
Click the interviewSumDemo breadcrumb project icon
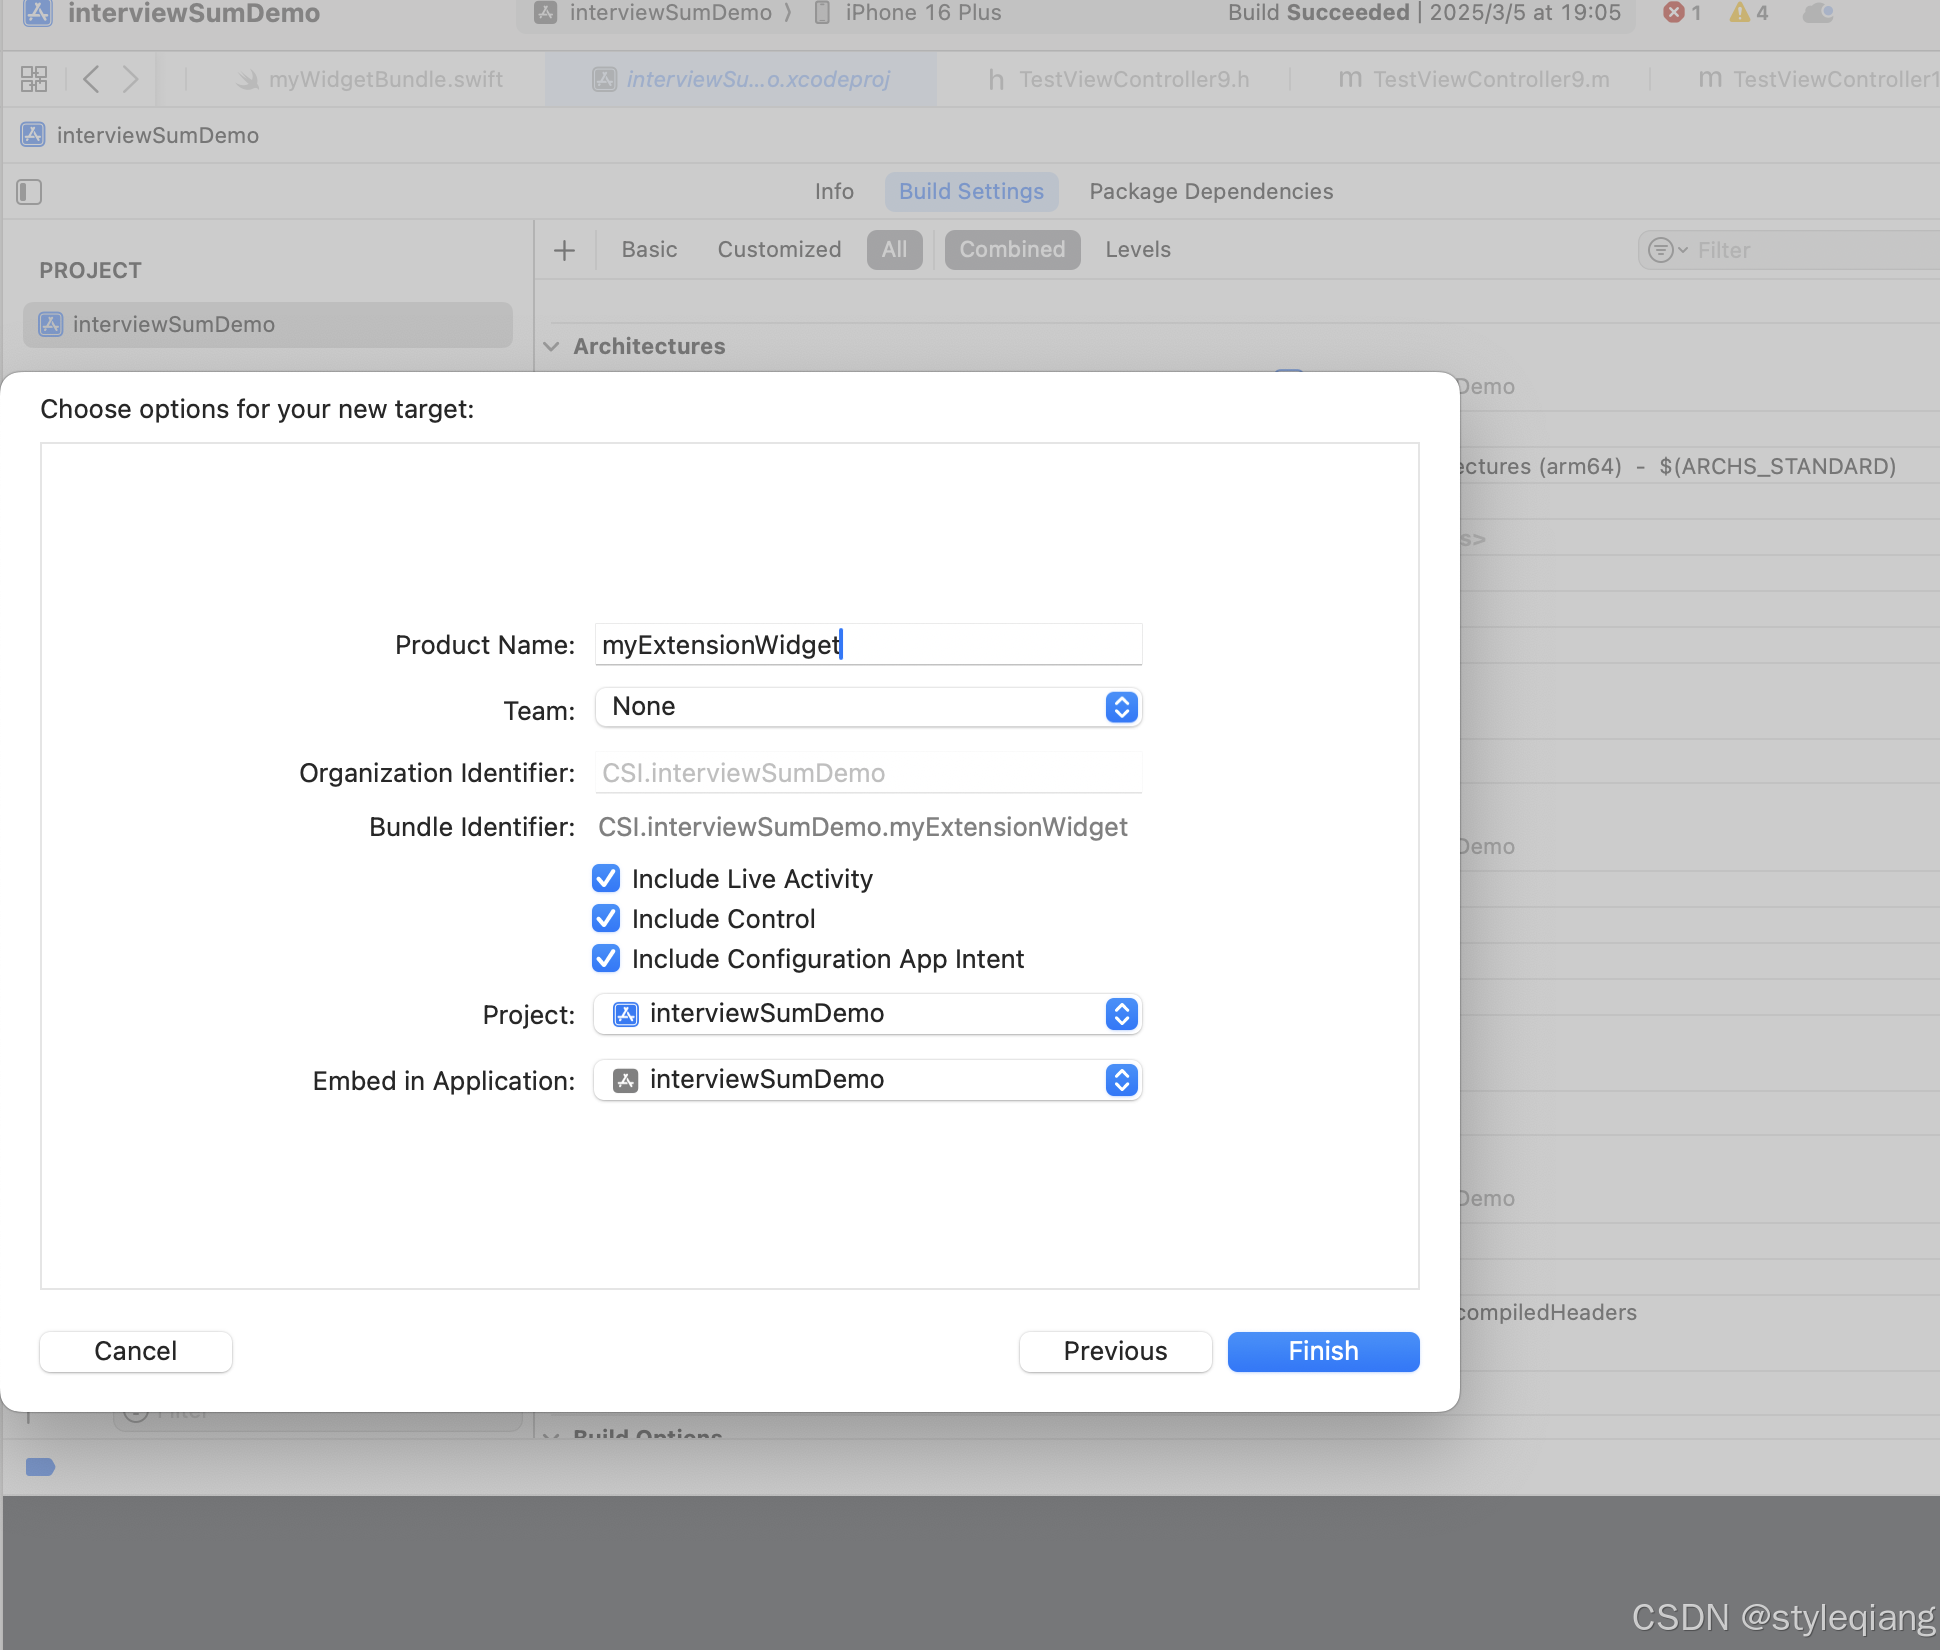pyautogui.click(x=33, y=135)
